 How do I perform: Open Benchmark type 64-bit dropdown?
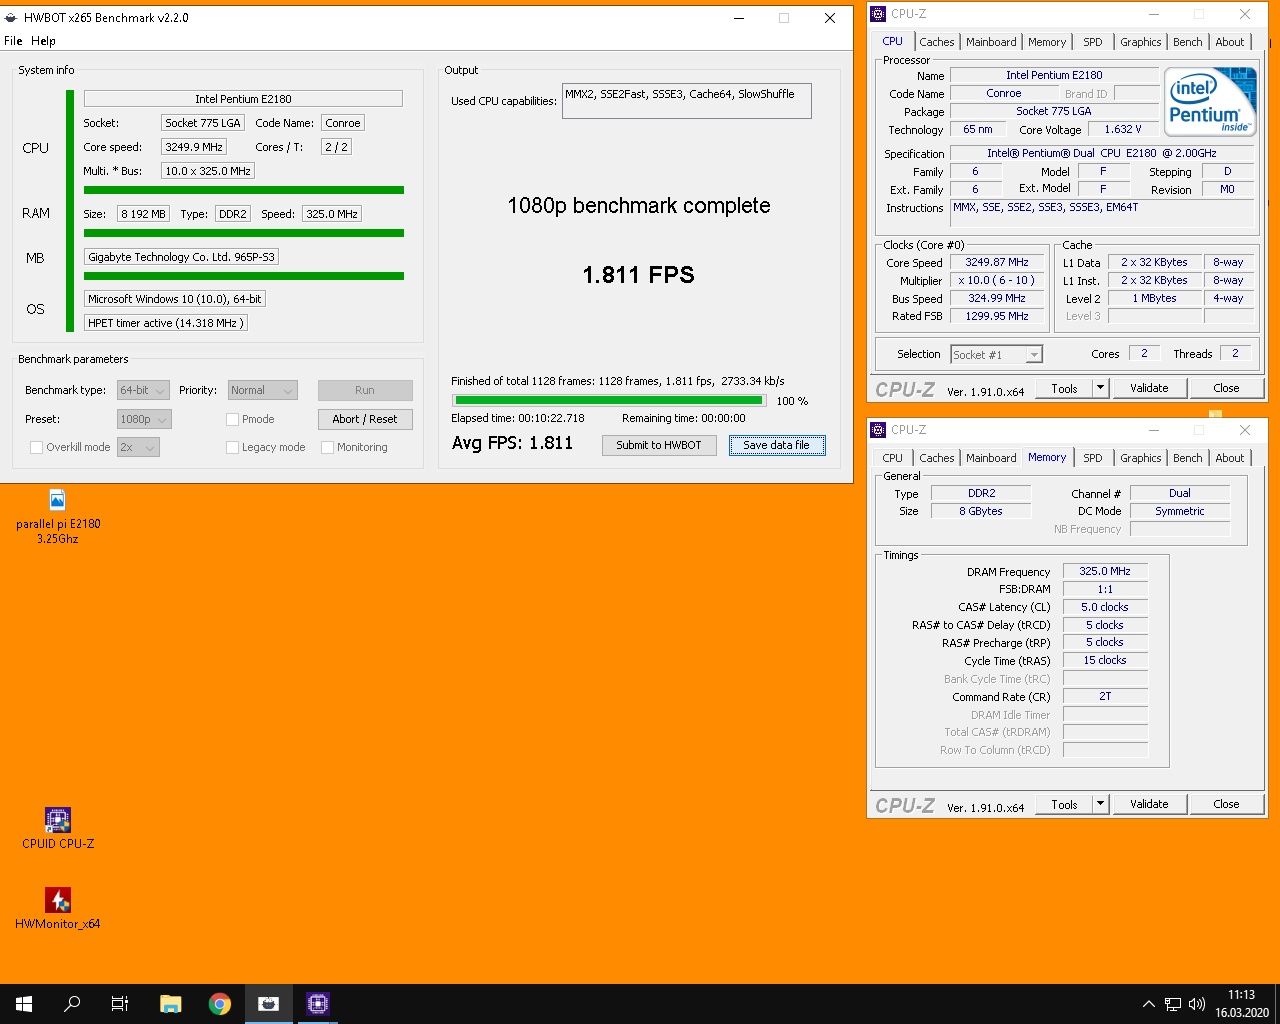tap(143, 390)
